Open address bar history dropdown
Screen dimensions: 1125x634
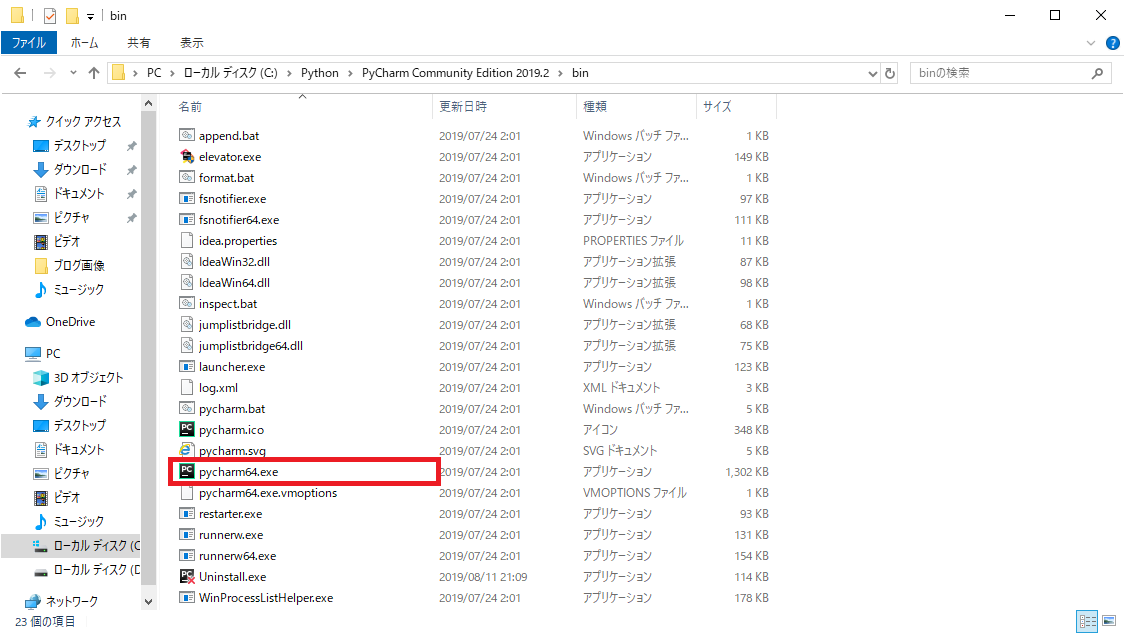(x=872, y=72)
